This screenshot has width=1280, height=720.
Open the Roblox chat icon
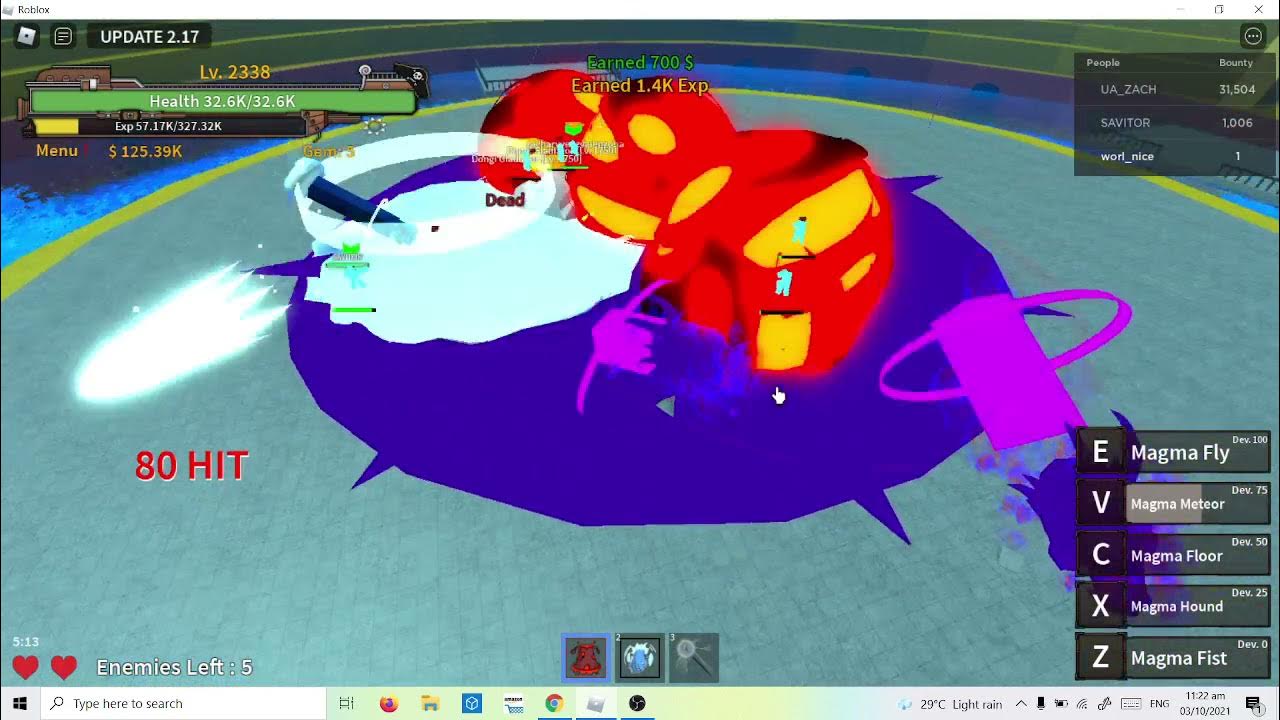pos(63,36)
